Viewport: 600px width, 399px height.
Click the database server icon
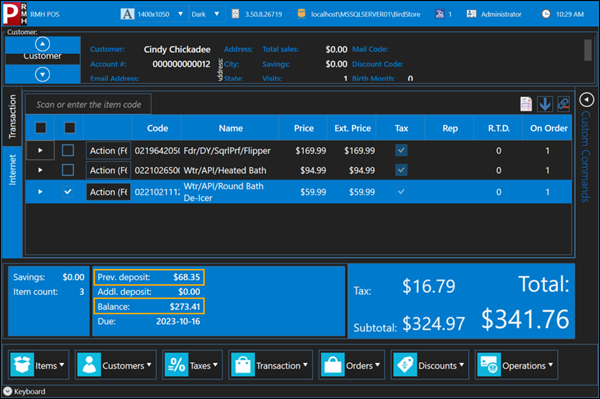coord(302,14)
